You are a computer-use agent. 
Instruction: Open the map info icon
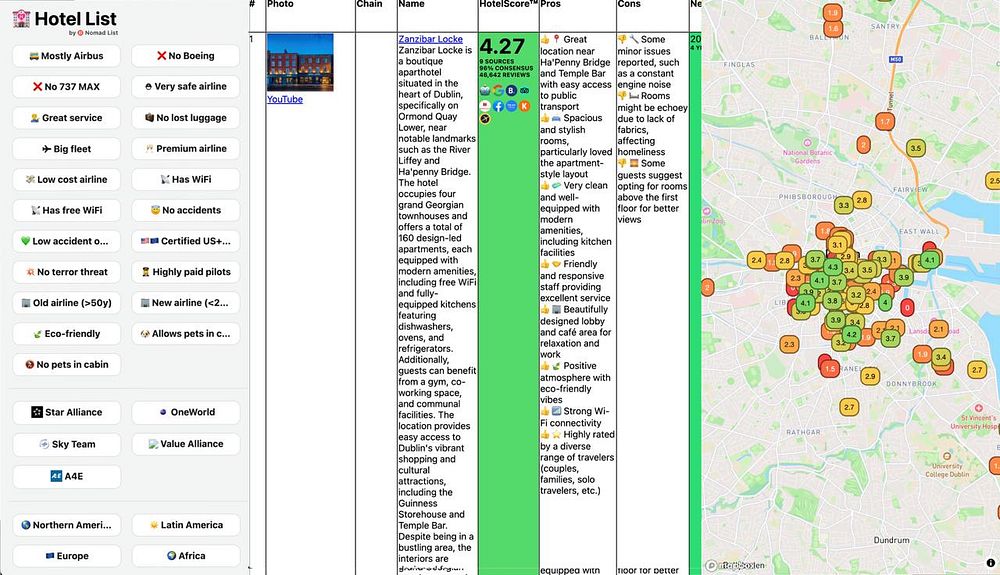click(x=990, y=563)
